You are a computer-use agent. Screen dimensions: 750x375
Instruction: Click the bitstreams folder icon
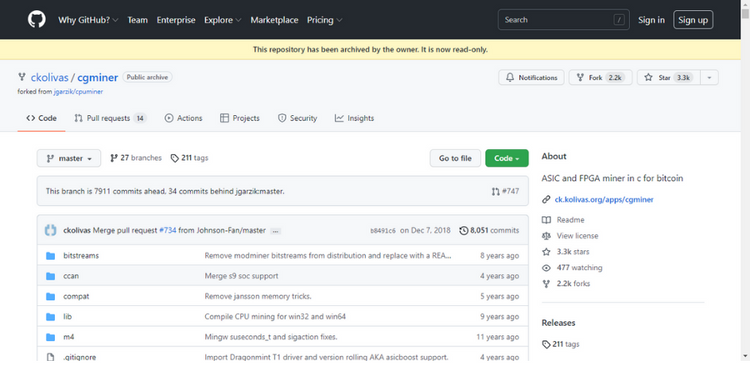coord(50,255)
